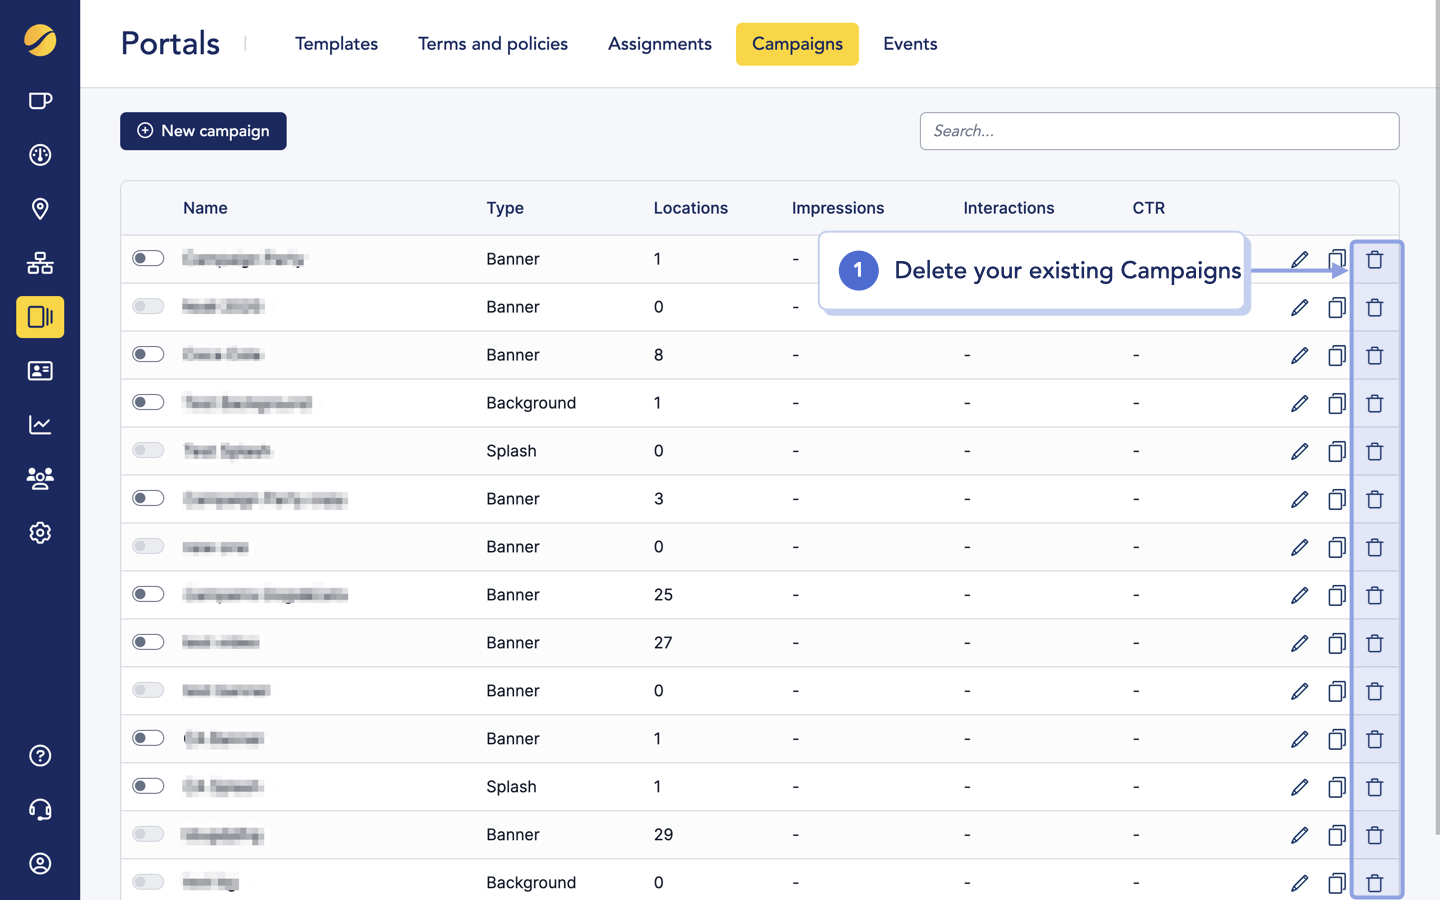1440x900 pixels.
Task: Duplicate the Banner campaign with 3 locations
Action: tap(1336, 499)
